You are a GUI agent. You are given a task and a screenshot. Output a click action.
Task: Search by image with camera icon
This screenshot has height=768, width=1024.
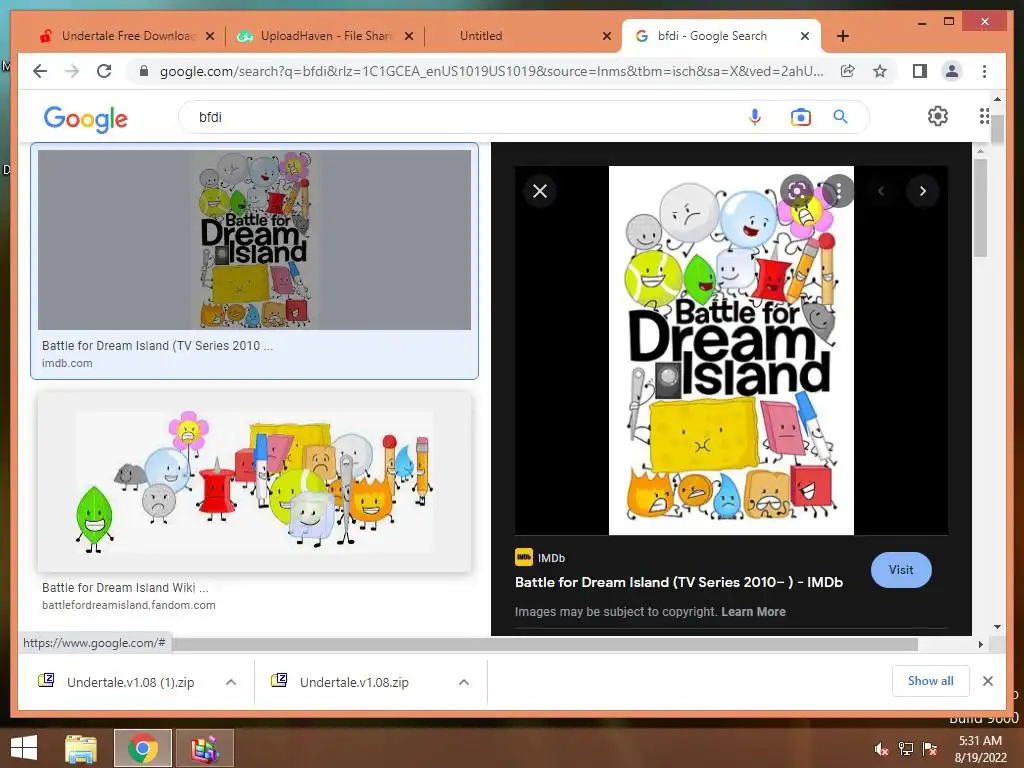click(801, 117)
